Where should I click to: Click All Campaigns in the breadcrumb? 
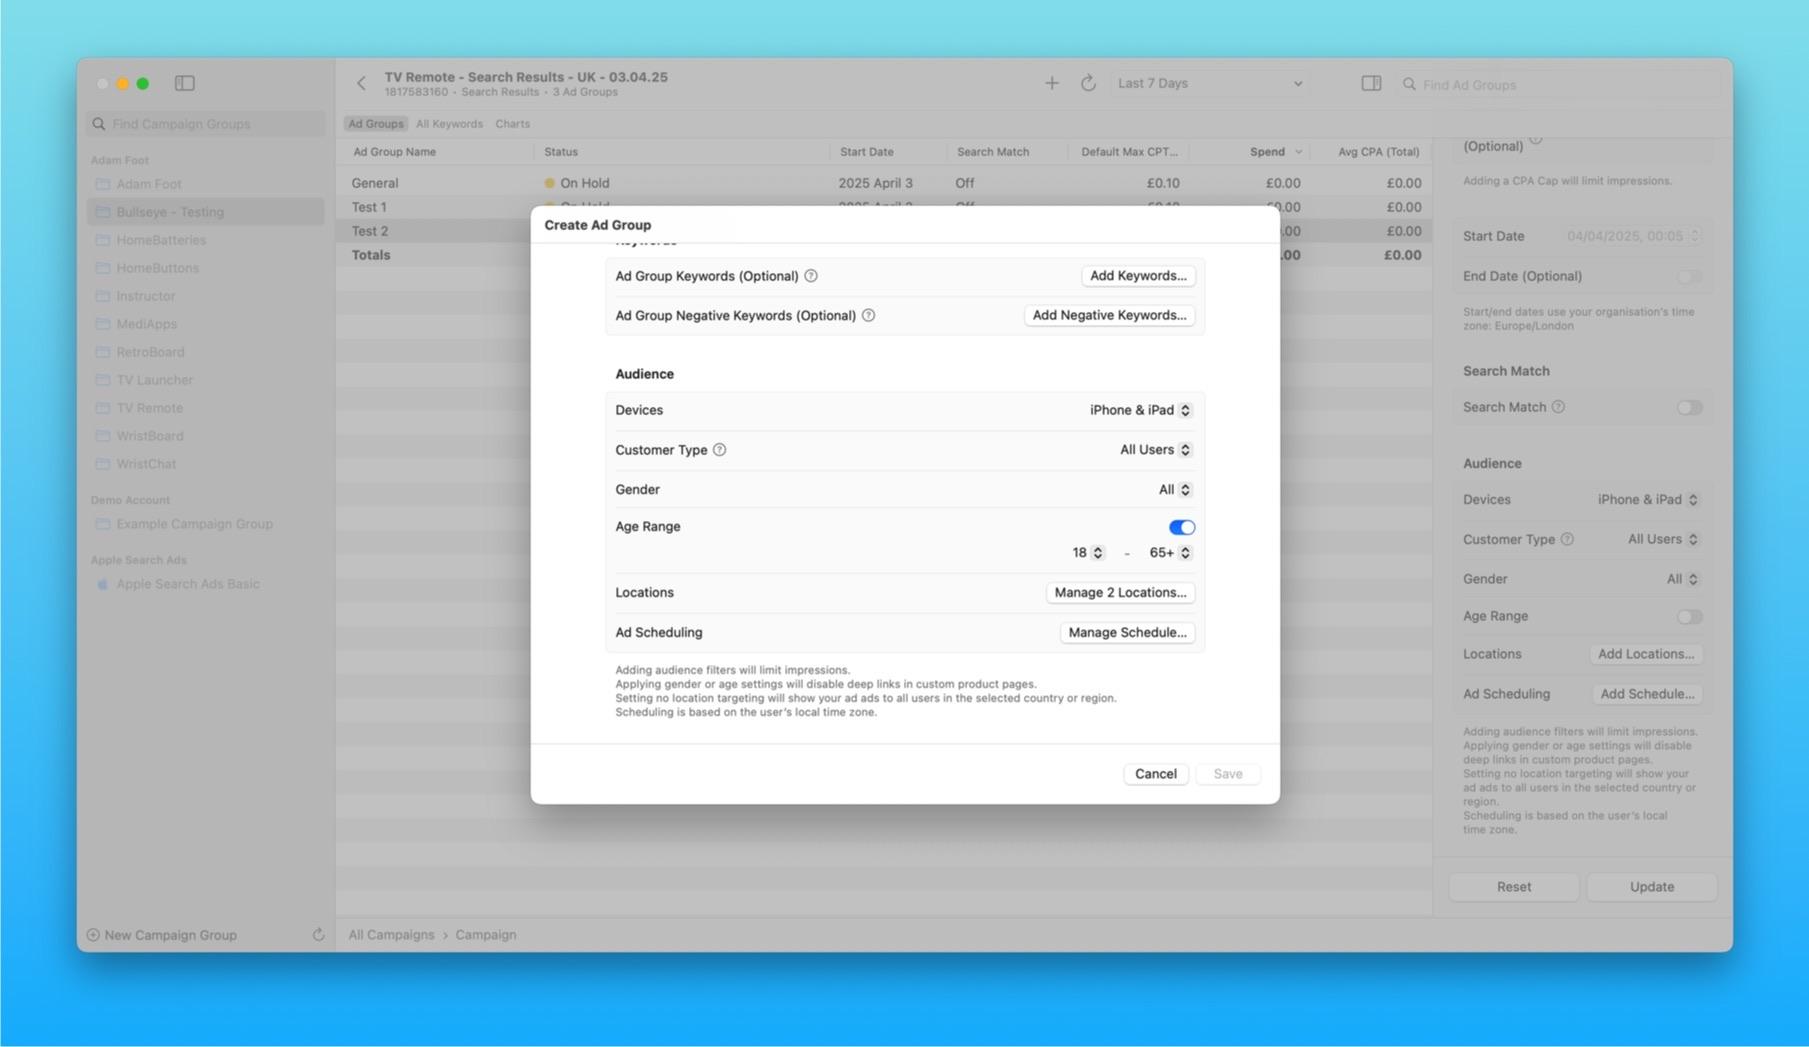[391, 935]
